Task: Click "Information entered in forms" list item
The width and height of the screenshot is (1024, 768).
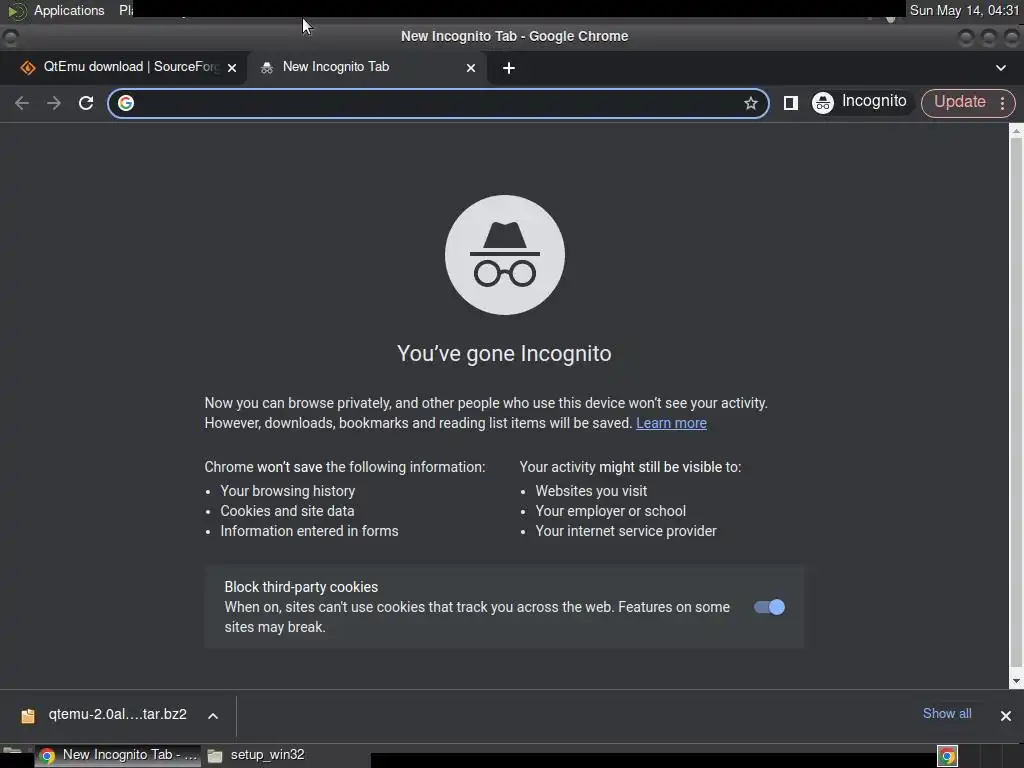Action: [x=309, y=532]
